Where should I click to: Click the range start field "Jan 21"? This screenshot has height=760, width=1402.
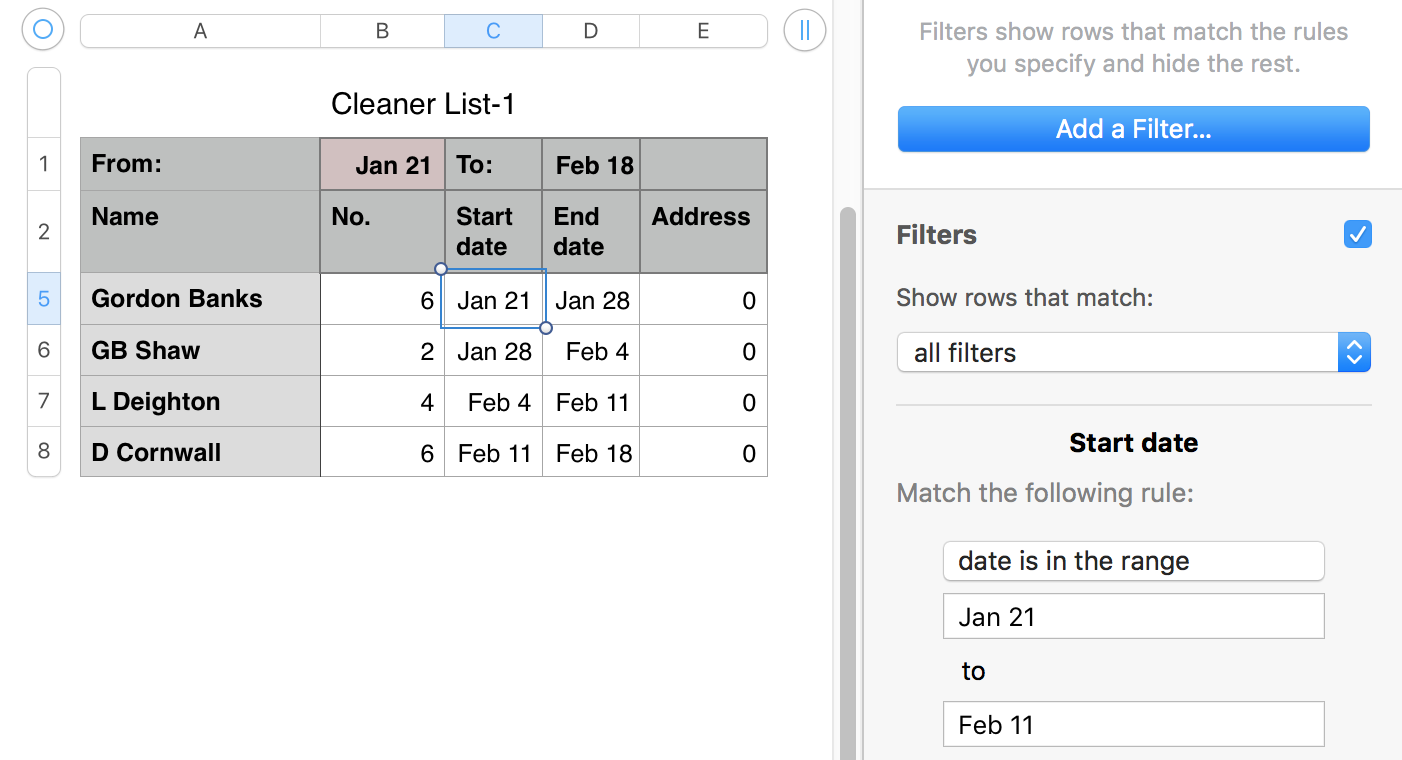1133,617
